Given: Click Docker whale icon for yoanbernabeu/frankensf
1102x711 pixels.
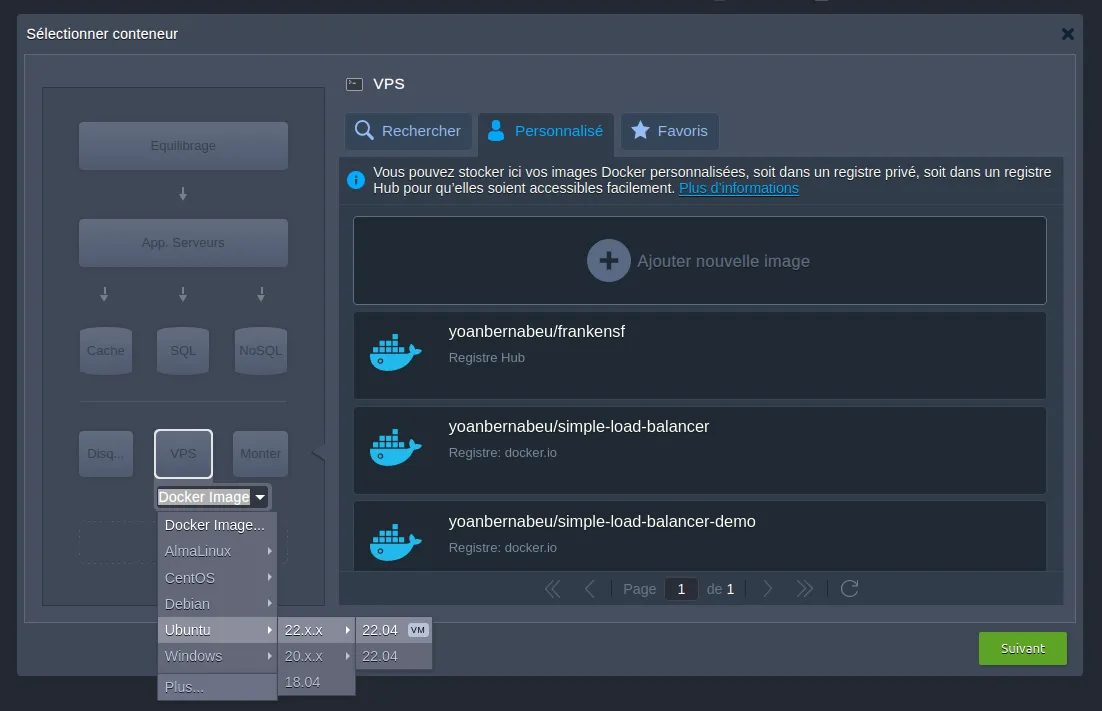Looking at the screenshot, I should point(395,355).
